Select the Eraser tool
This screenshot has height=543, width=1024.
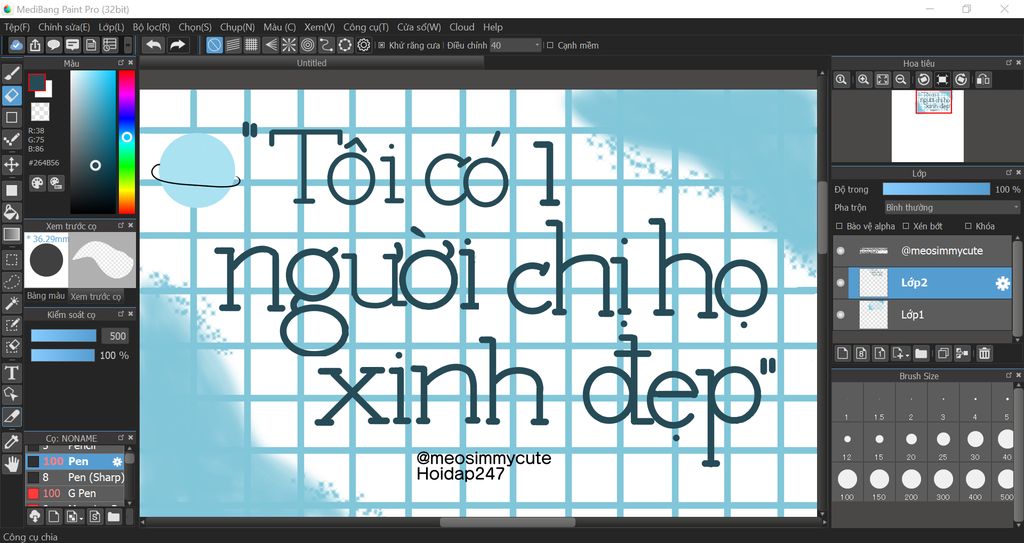pos(12,95)
